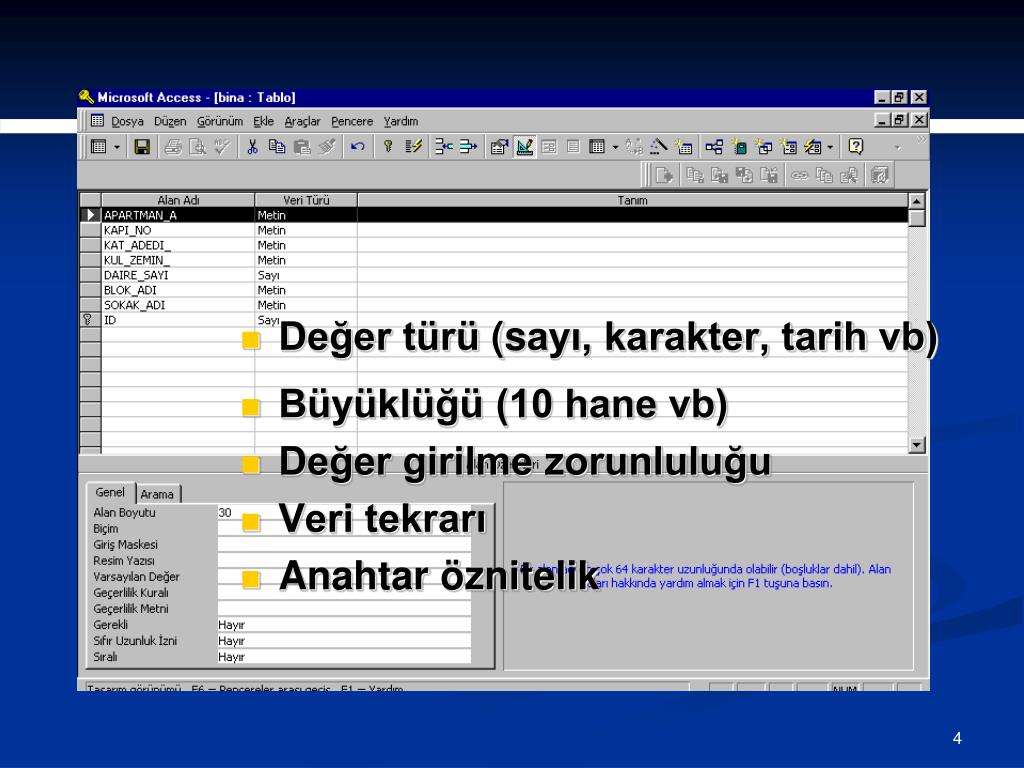This screenshot has width=1024, height=768.
Task: Click the Veri Türü column header
Action: 306,200
